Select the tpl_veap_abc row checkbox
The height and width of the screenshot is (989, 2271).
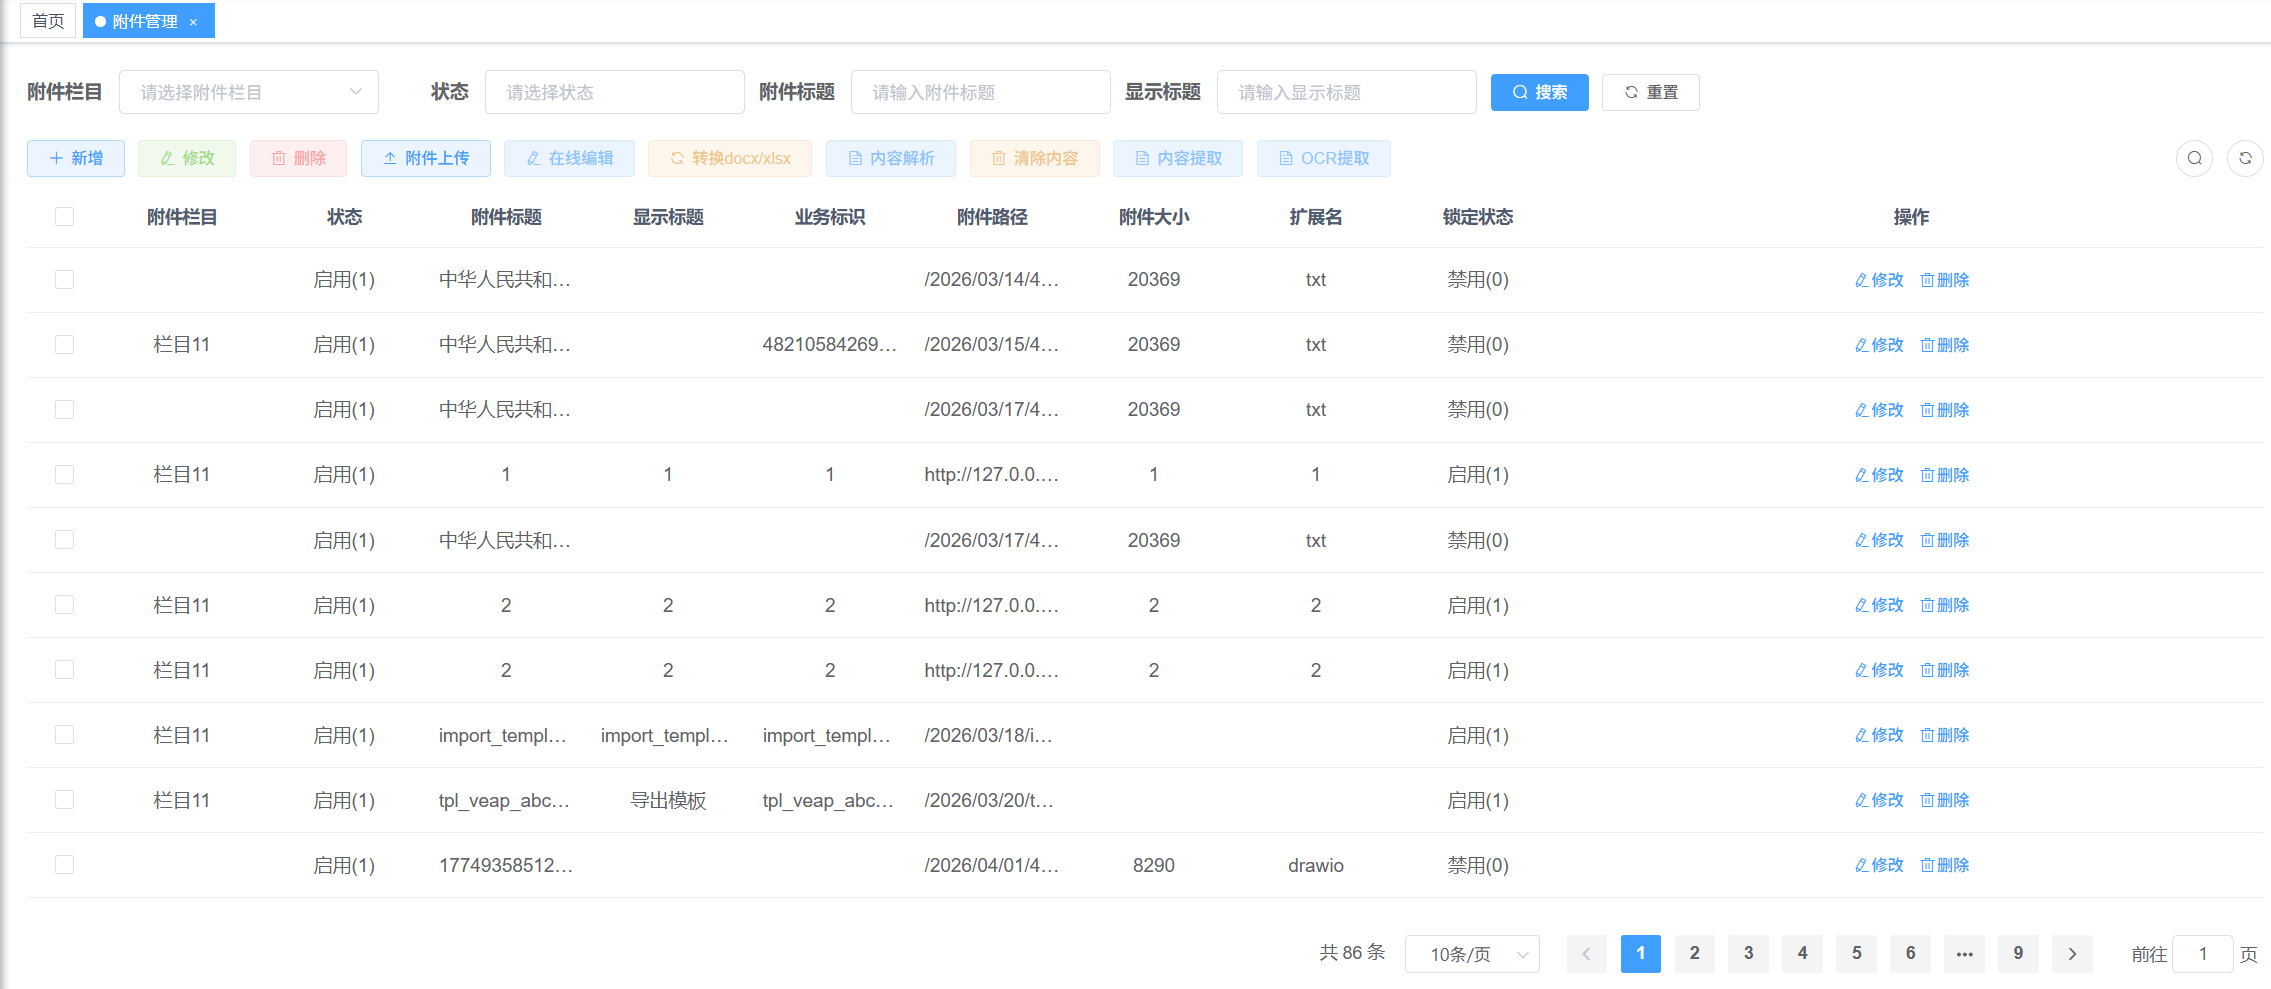click(65, 800)
